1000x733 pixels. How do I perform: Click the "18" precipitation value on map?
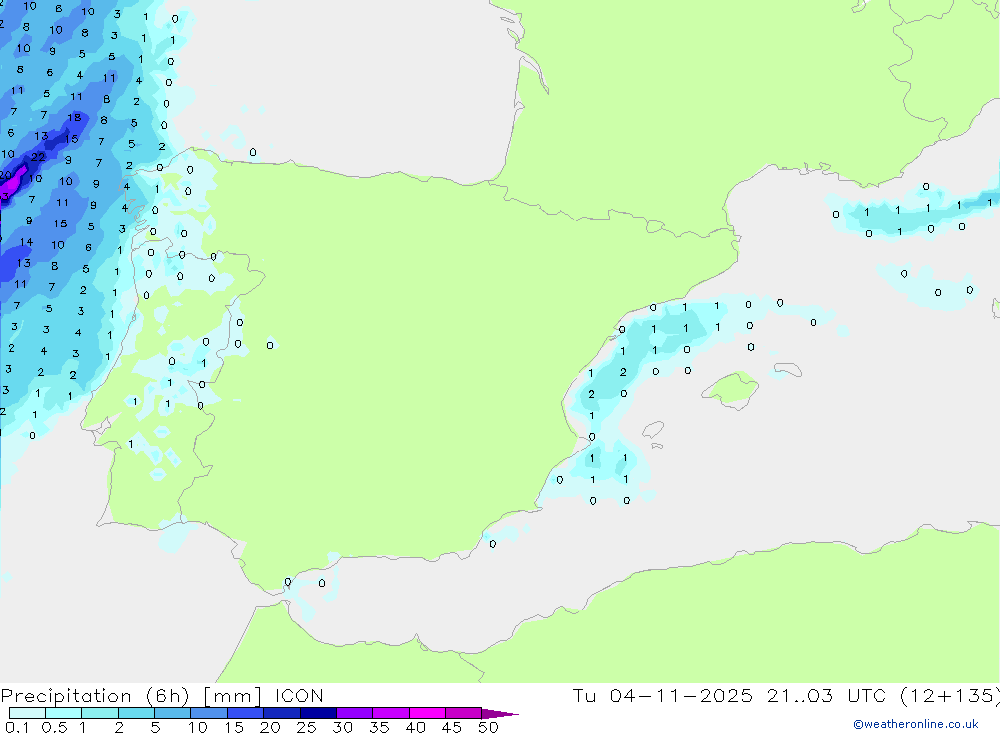[x=75, y=117]
